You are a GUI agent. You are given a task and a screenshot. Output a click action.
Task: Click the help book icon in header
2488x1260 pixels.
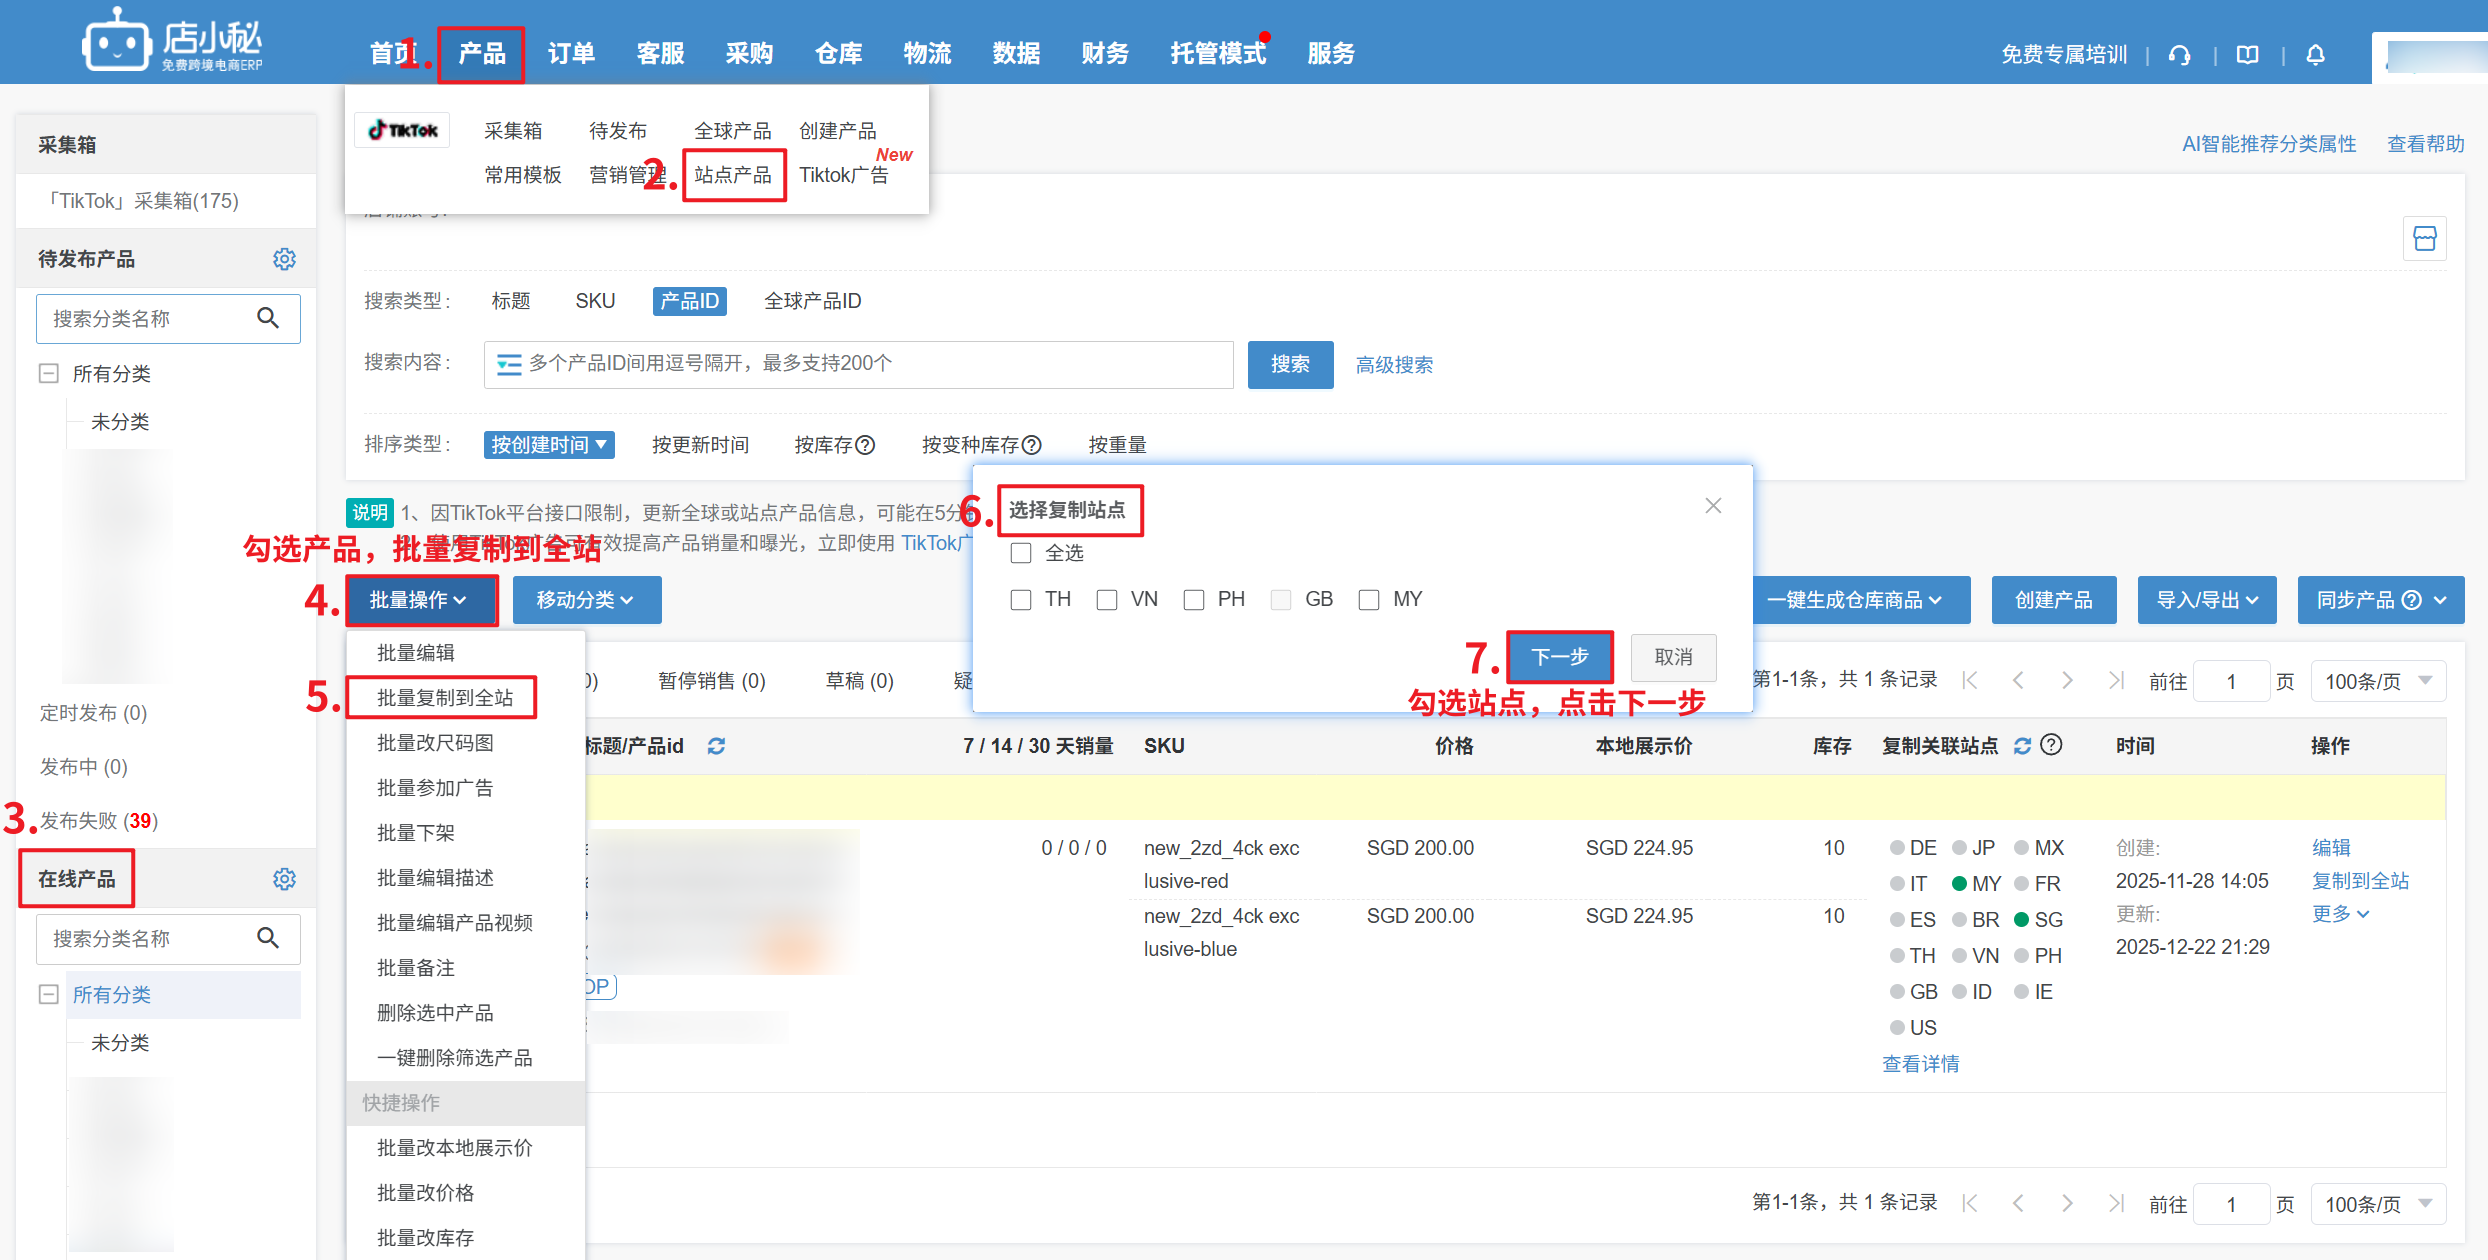pos(2247,55)
